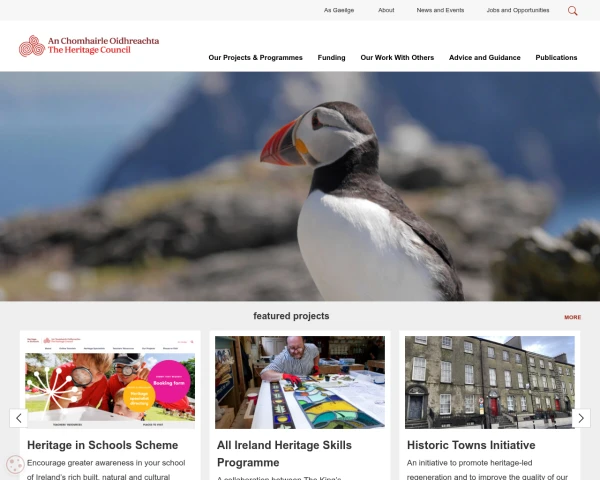Click Historic Towns Initiative heading
Viewport: 600px width, 480px height.
[471, 445]
